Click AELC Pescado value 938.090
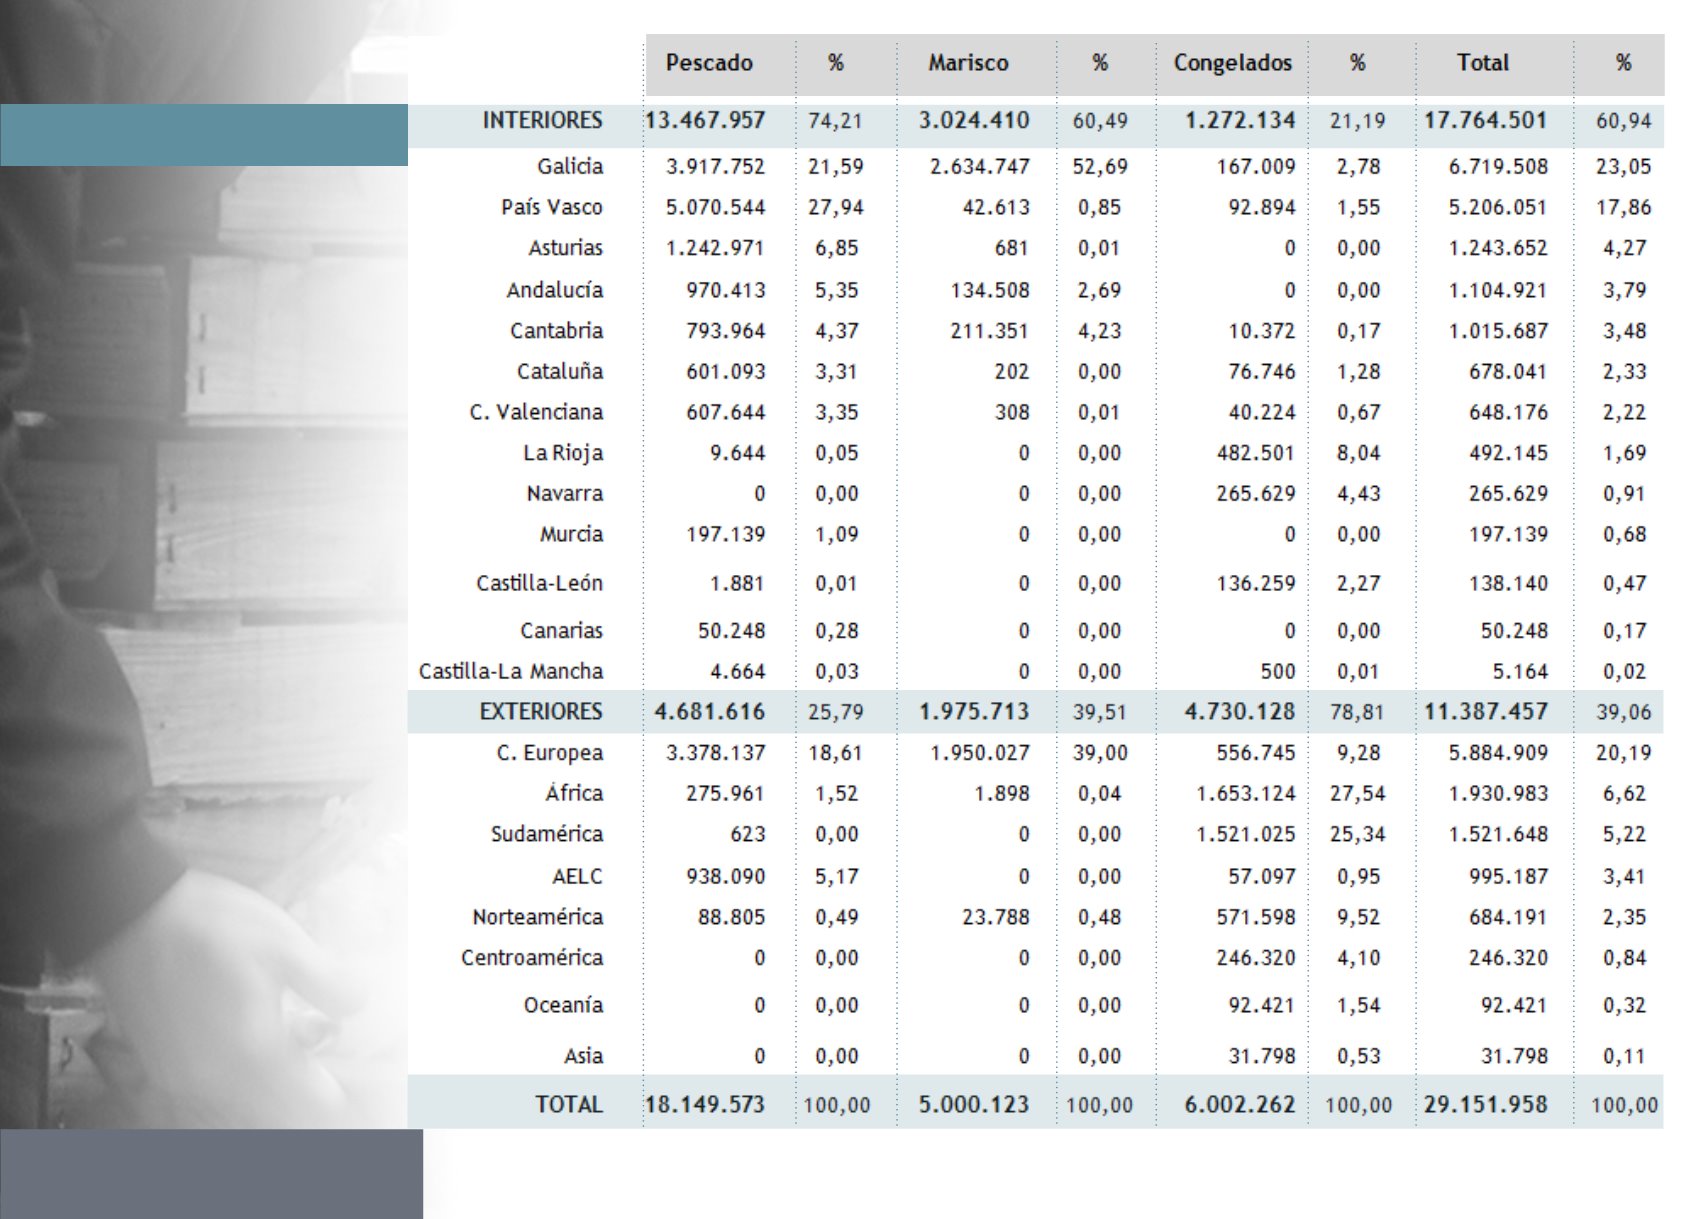 (x=726, y=876)
